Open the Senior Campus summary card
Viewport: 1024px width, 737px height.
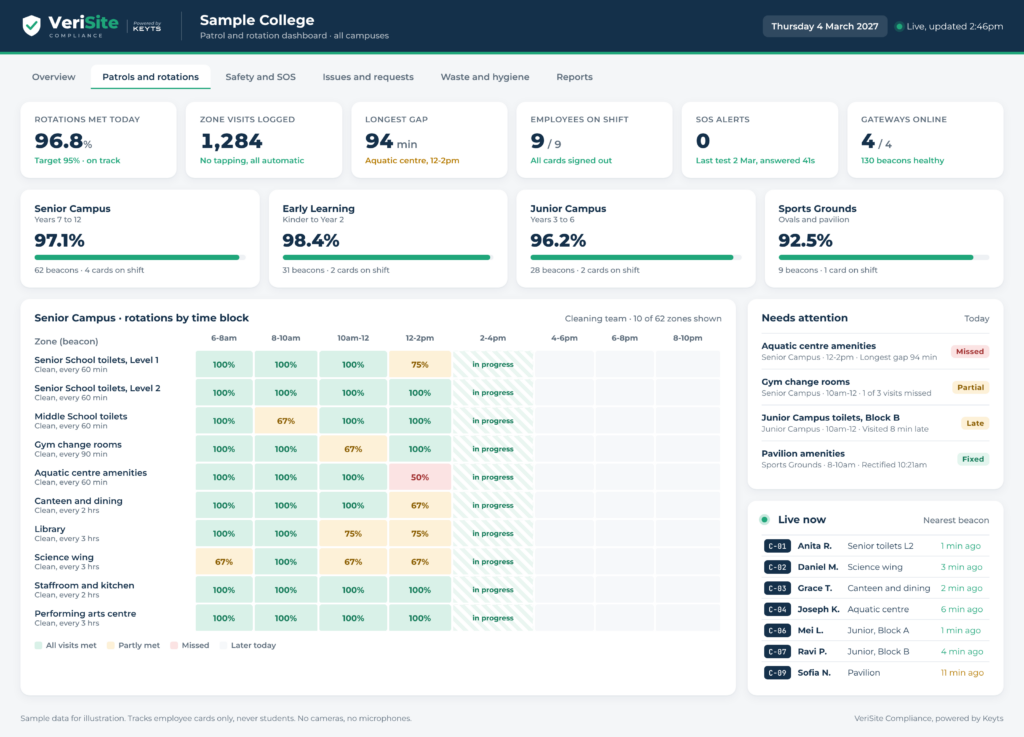pos(140,239)
